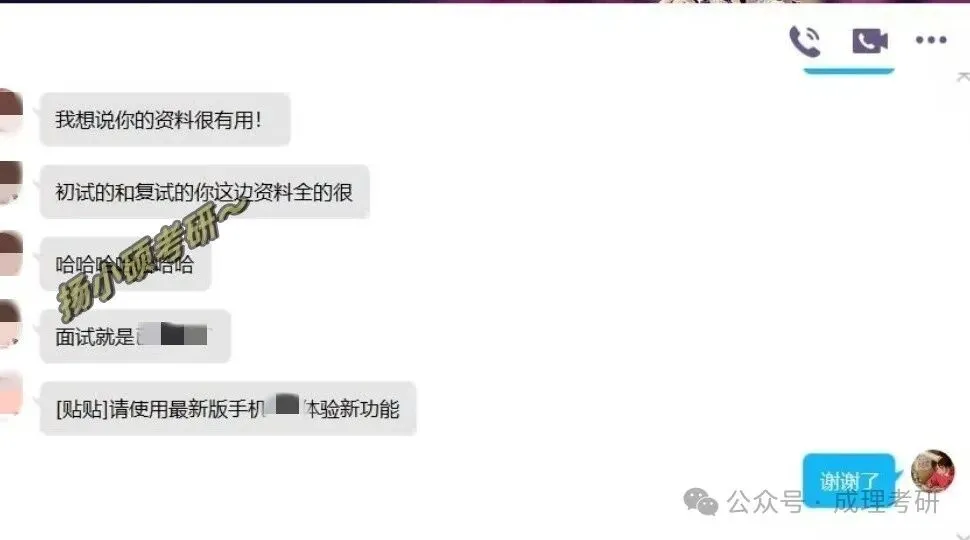970x540 pixels.
Task: Select the blue "谢谢了" reply bubble
Action: coord(849,481)
